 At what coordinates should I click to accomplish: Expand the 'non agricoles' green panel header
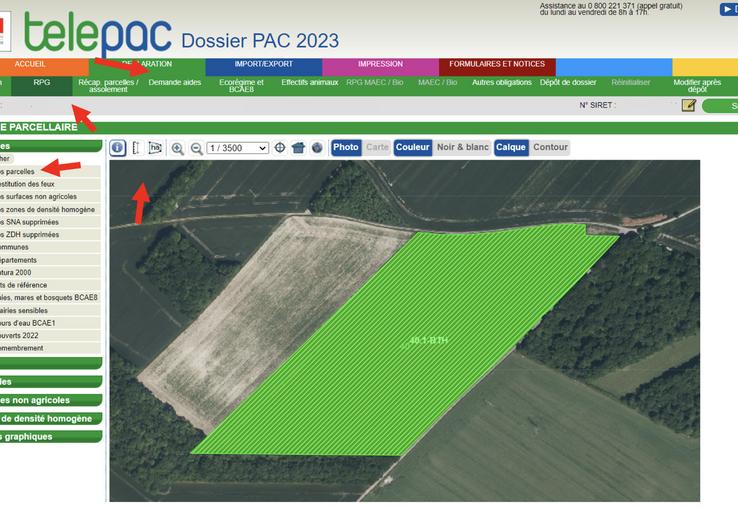(50, 400)
